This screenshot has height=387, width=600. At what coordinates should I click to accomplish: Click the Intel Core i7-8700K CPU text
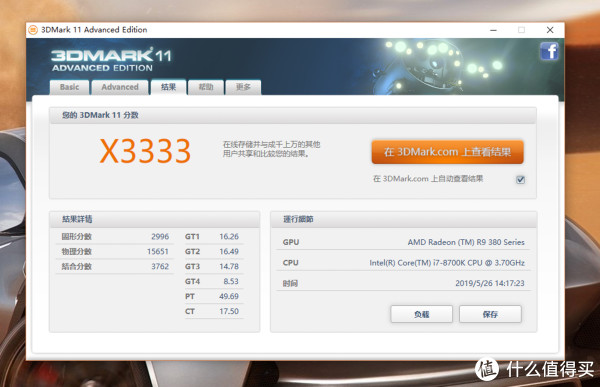[447, 263]
